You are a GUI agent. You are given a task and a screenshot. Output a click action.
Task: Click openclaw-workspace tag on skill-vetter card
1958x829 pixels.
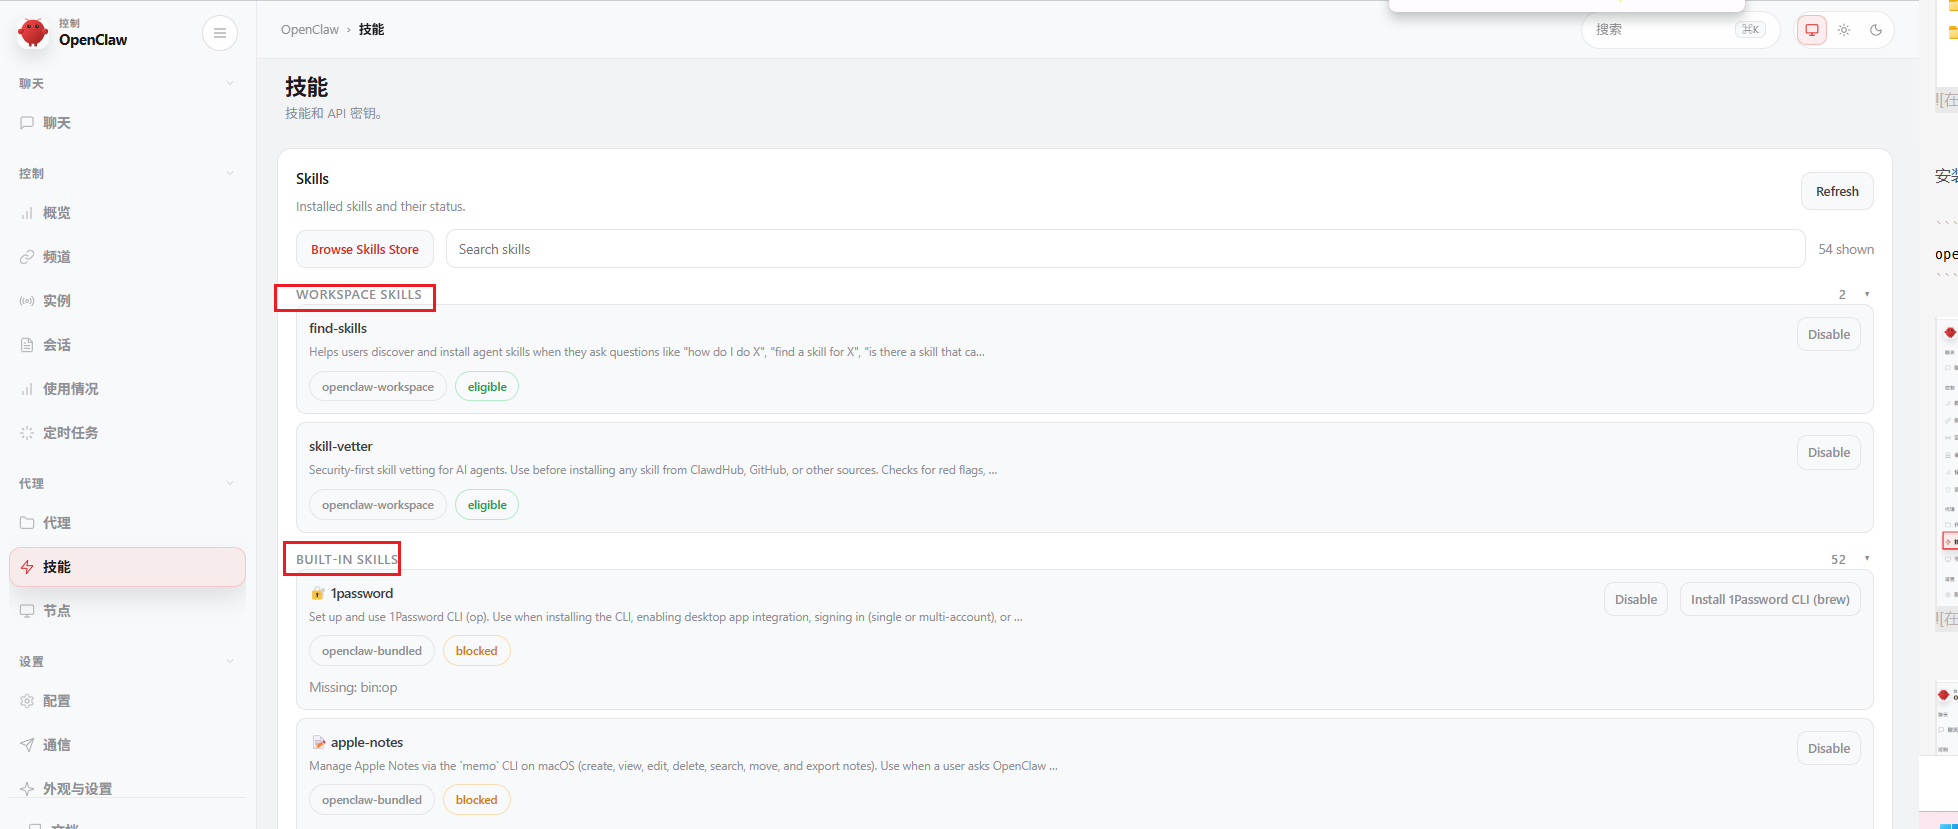pos(378,505)
